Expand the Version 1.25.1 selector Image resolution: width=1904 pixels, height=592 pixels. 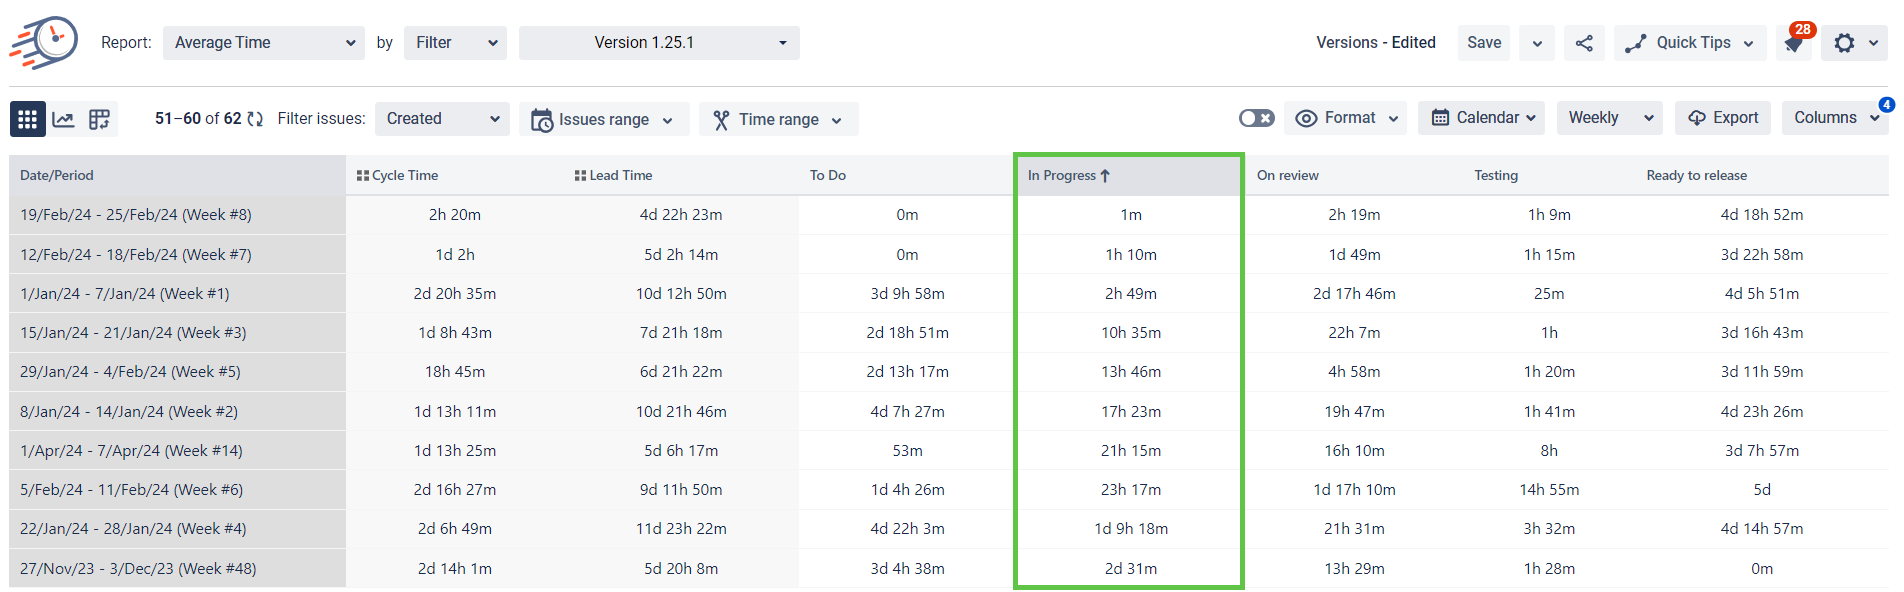659,43
